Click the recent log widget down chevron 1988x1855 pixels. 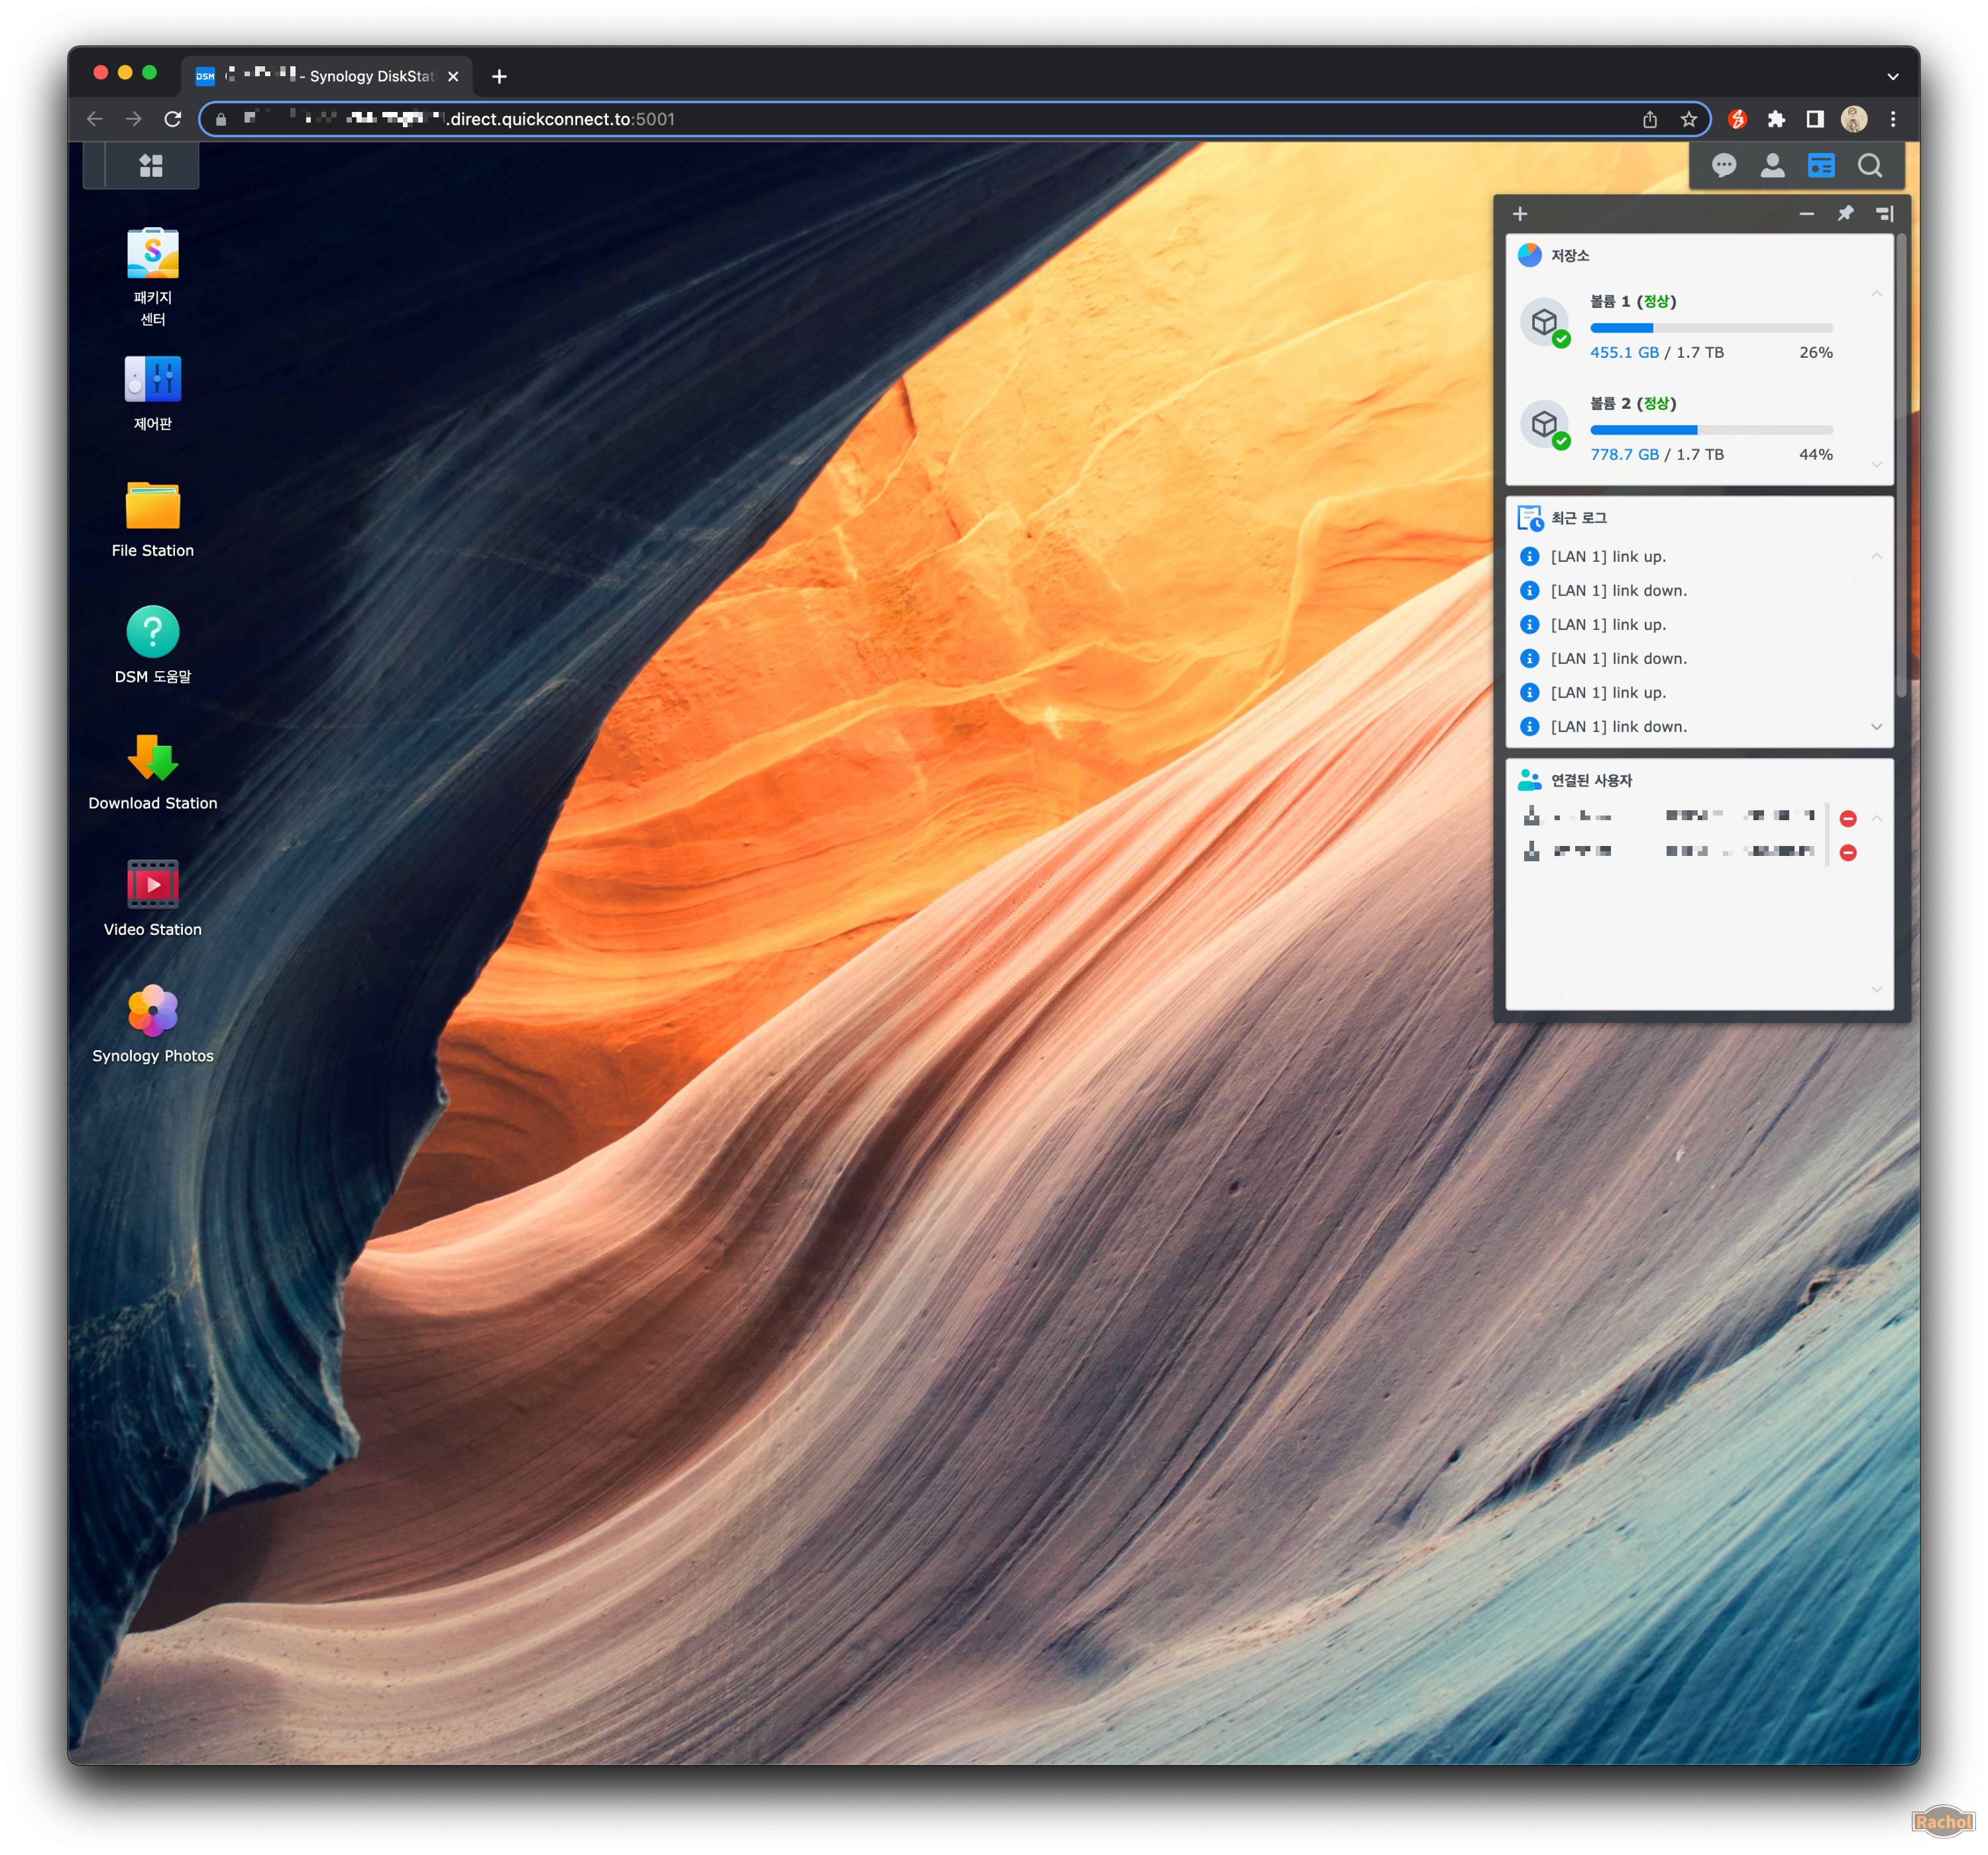1876,727
